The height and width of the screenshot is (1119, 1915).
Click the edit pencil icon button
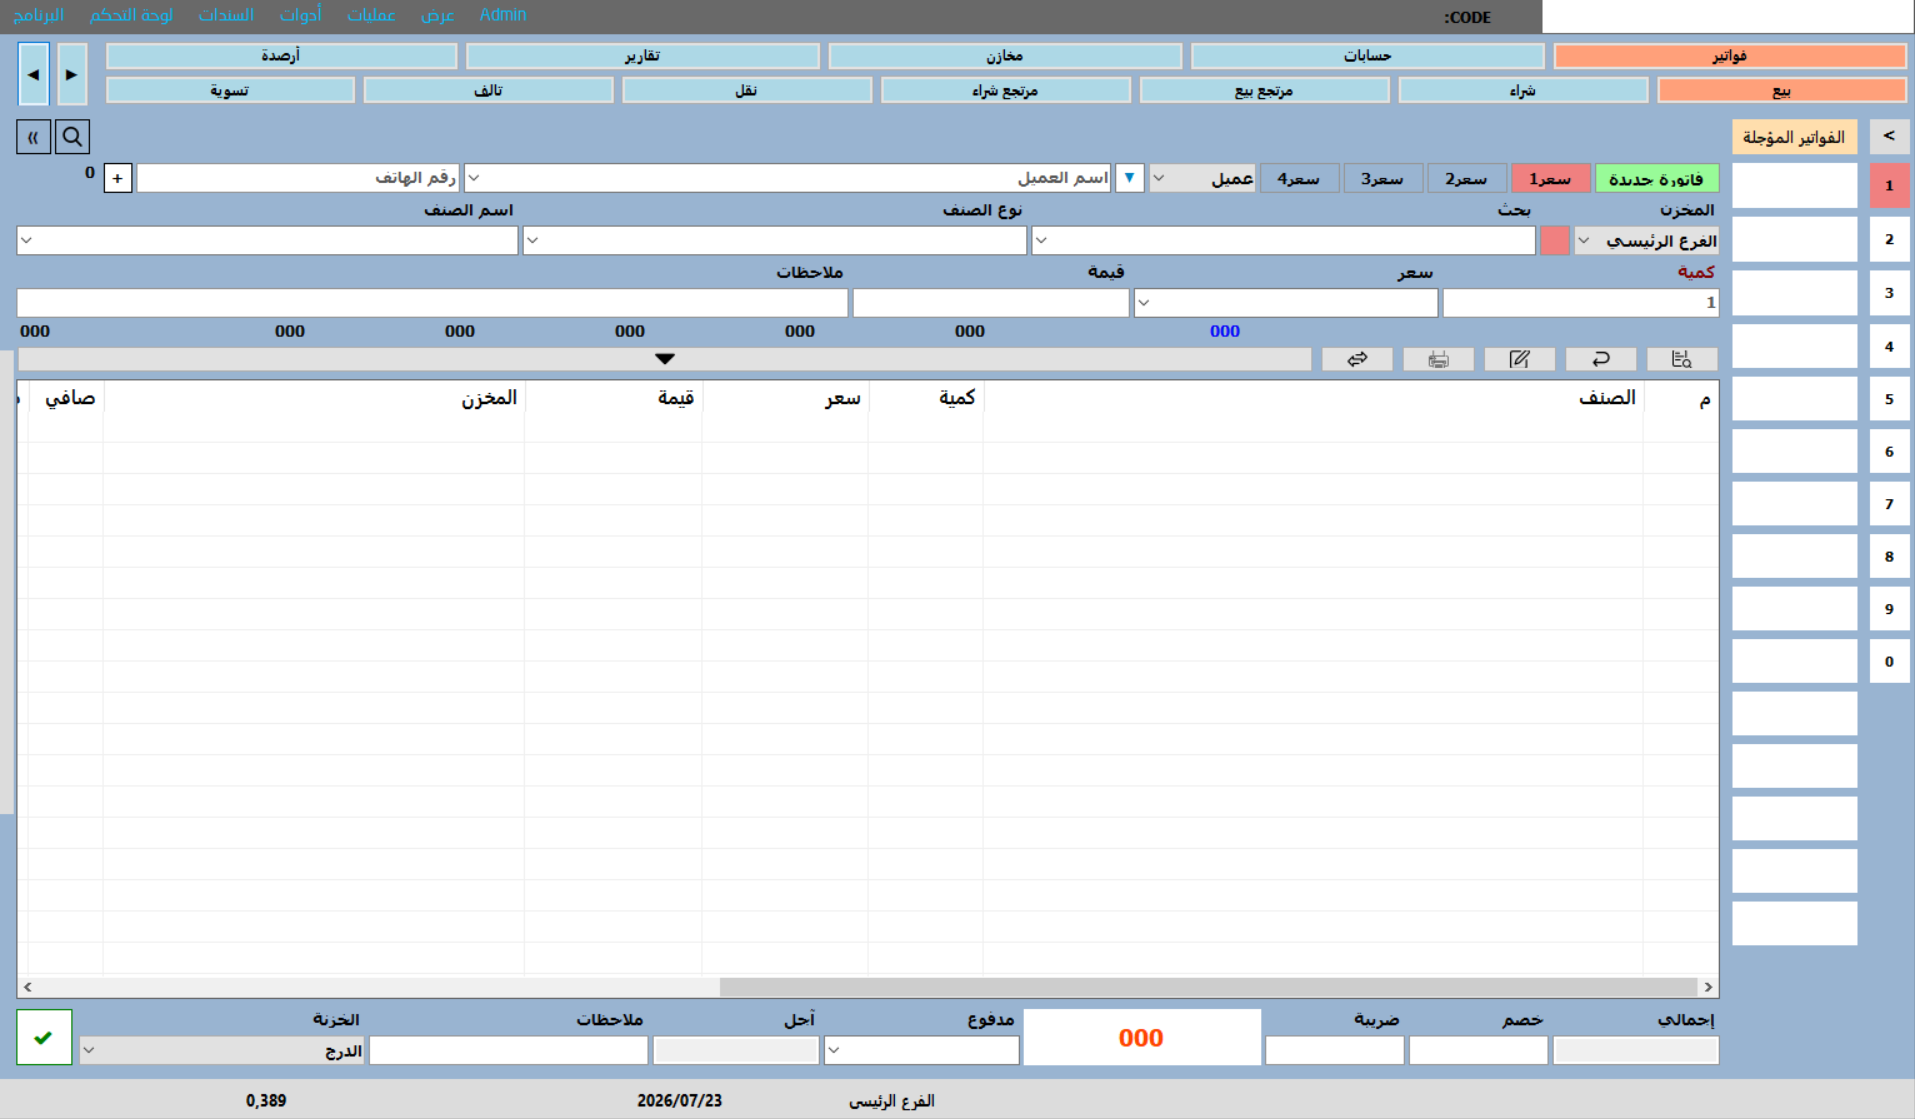point(1519,359)
